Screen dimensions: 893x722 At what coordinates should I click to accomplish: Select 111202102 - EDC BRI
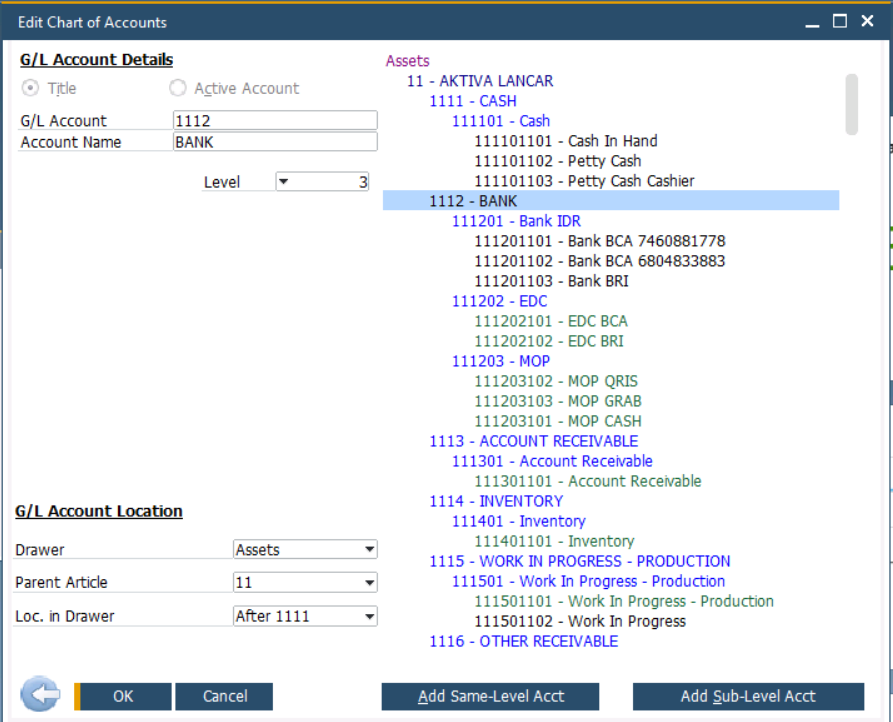[x=549, y=341]
